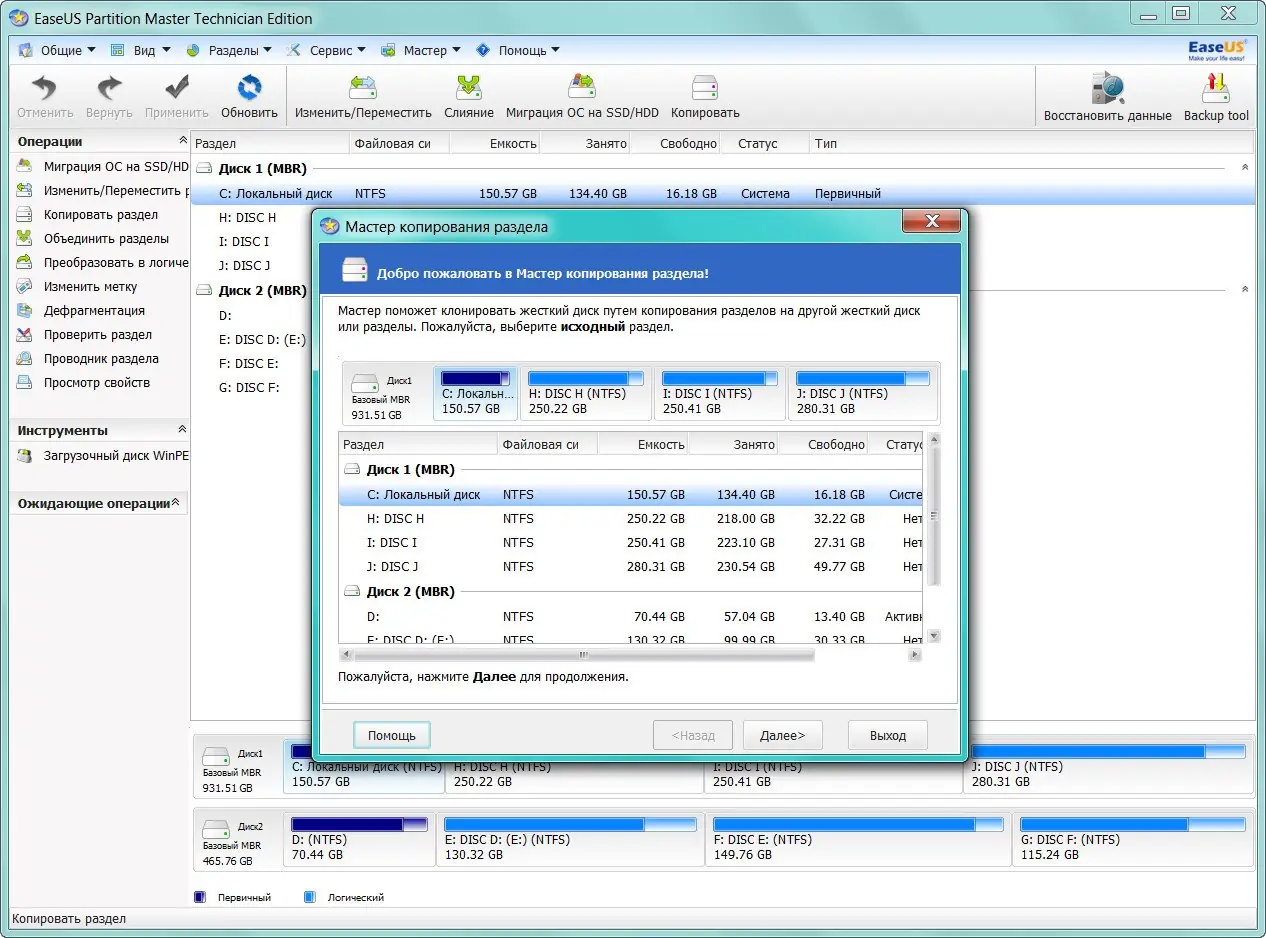1266x938 pixels.
Task: Expand the Ожидающие операции panel
Action: coord(176,503)
